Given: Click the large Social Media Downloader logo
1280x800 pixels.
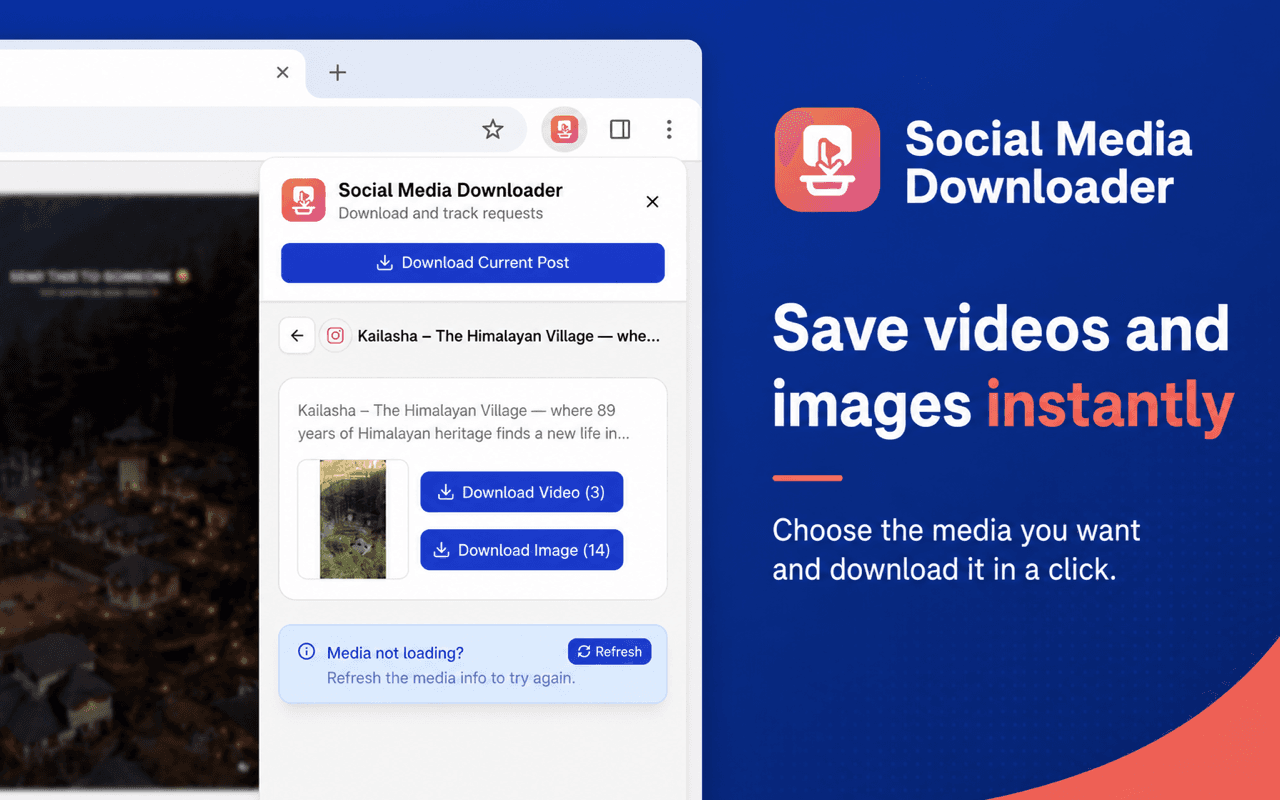Looking at the screenshot, I should coord(827,159).
